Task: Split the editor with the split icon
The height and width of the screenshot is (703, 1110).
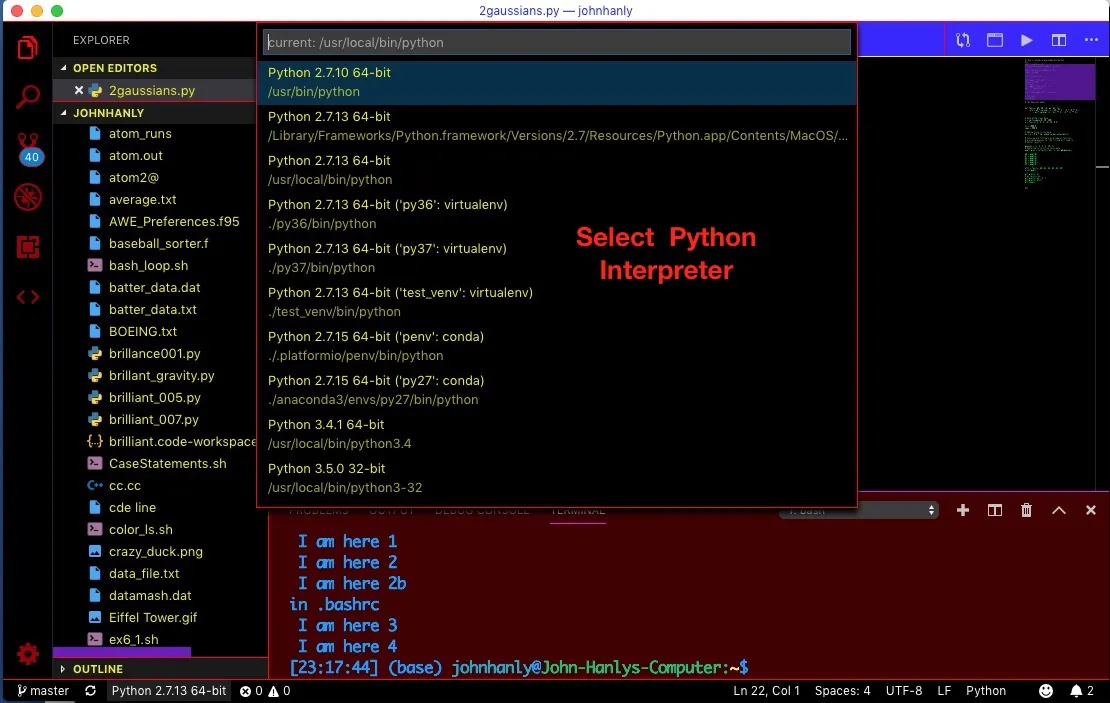Action: point(1058,40)
